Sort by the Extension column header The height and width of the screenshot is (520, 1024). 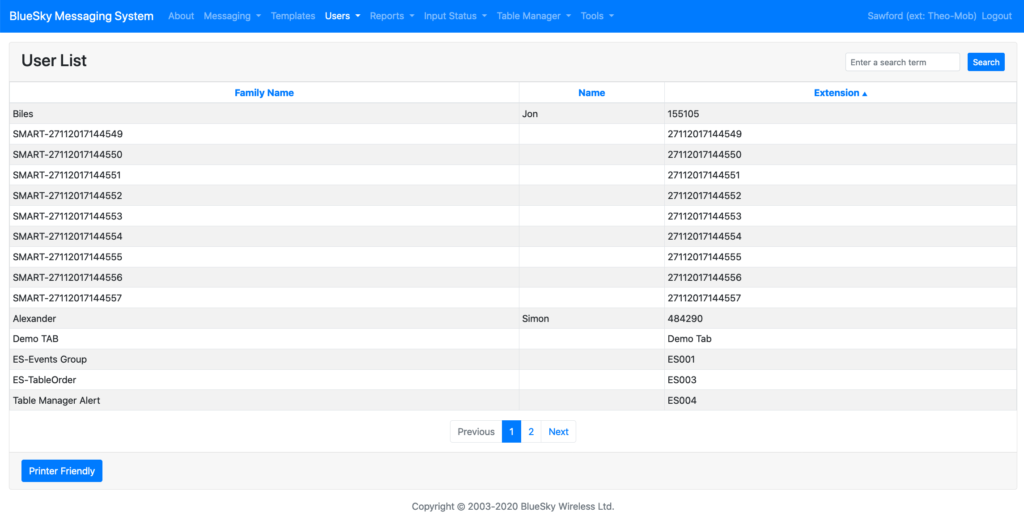click(x=836, y=93)
